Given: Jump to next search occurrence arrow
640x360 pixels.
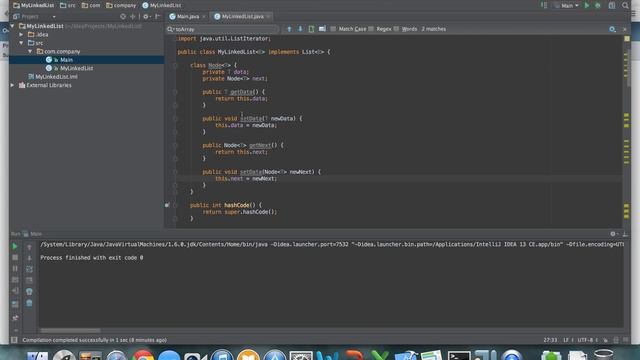Looking at the screenshot, I should (x=300, y=29).
